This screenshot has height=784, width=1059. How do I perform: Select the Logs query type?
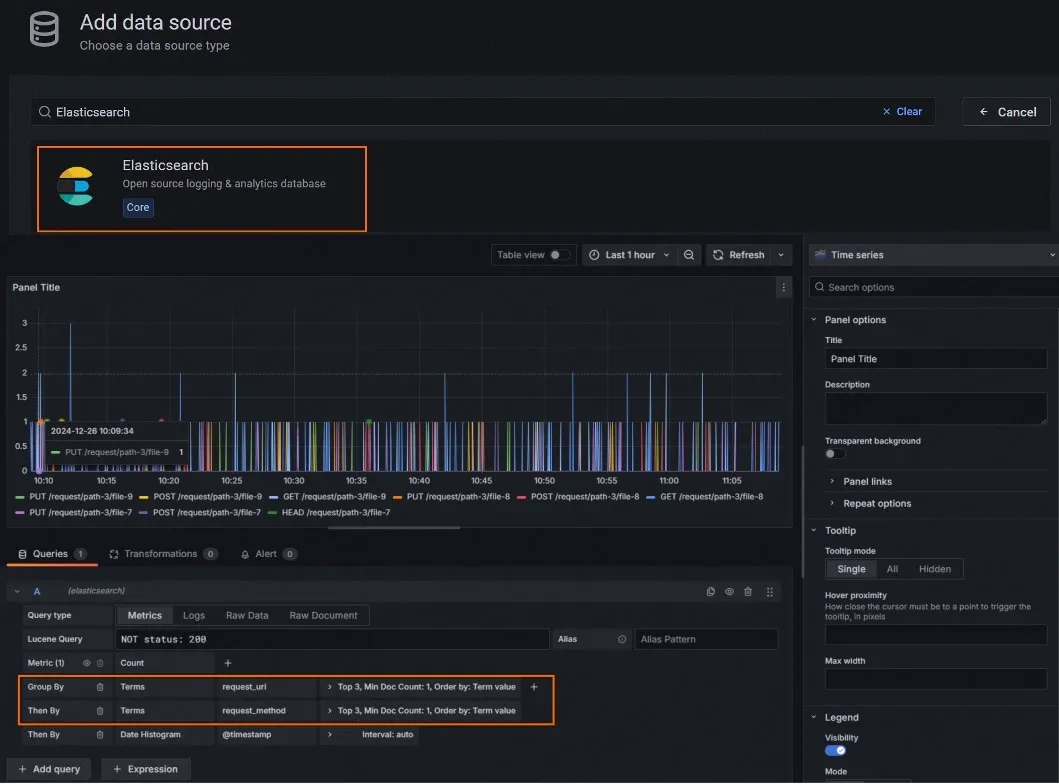193,616
